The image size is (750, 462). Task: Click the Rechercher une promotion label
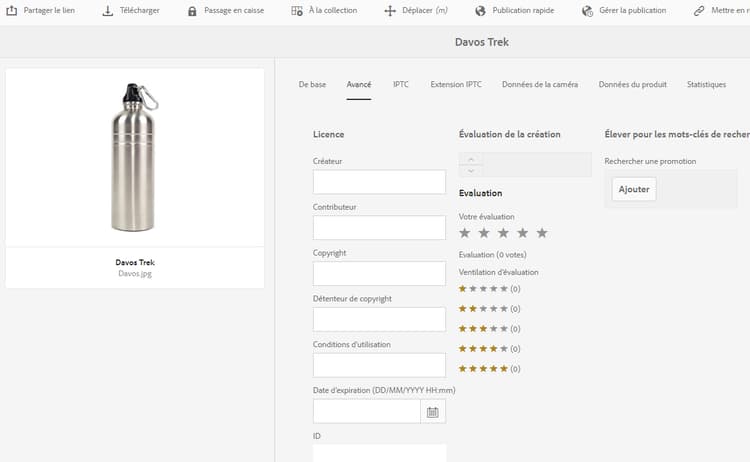coord(650,161)
